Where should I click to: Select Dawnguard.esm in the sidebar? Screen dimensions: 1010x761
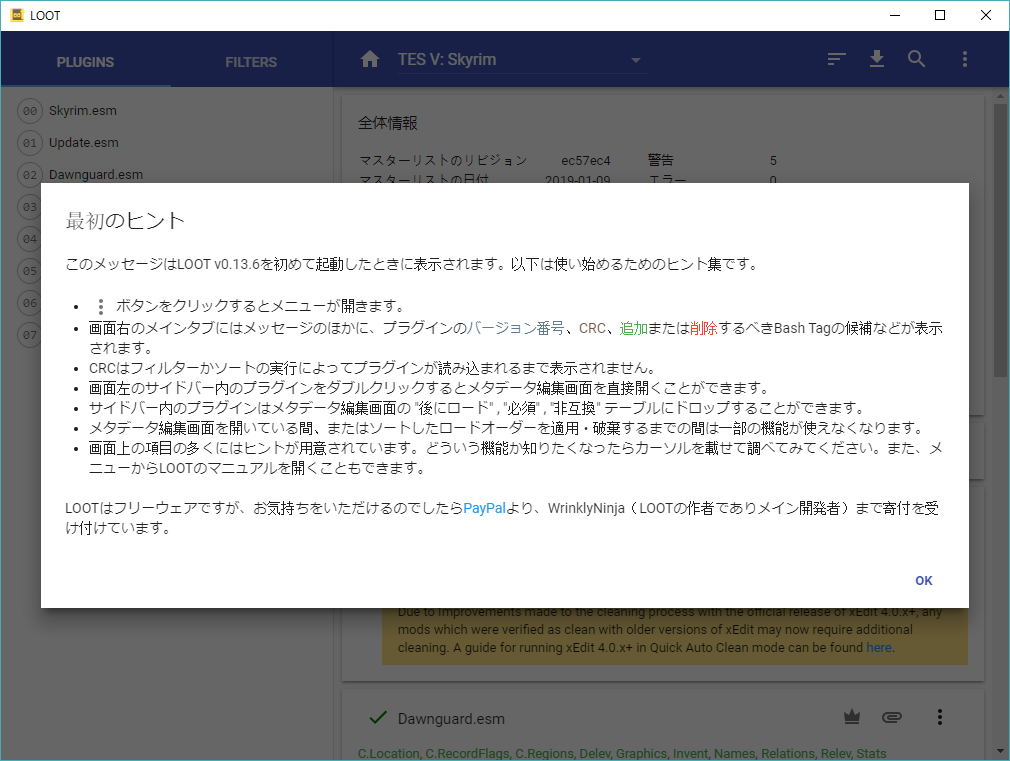(96, 175)
